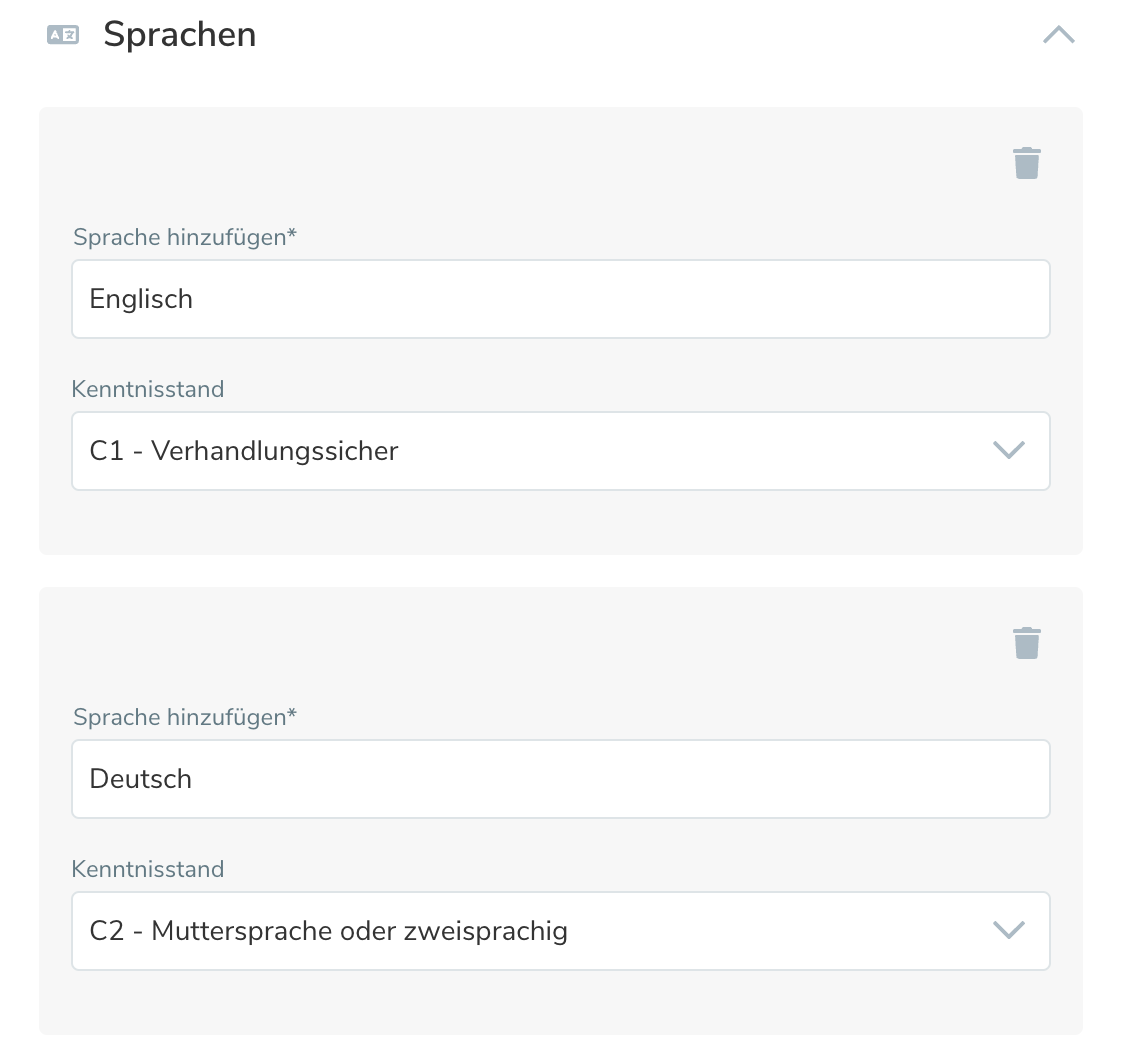This screenshot has height=1056, width=1126.
Task: Focus the Deutsch language input field
Action: (x=560, y=779)
